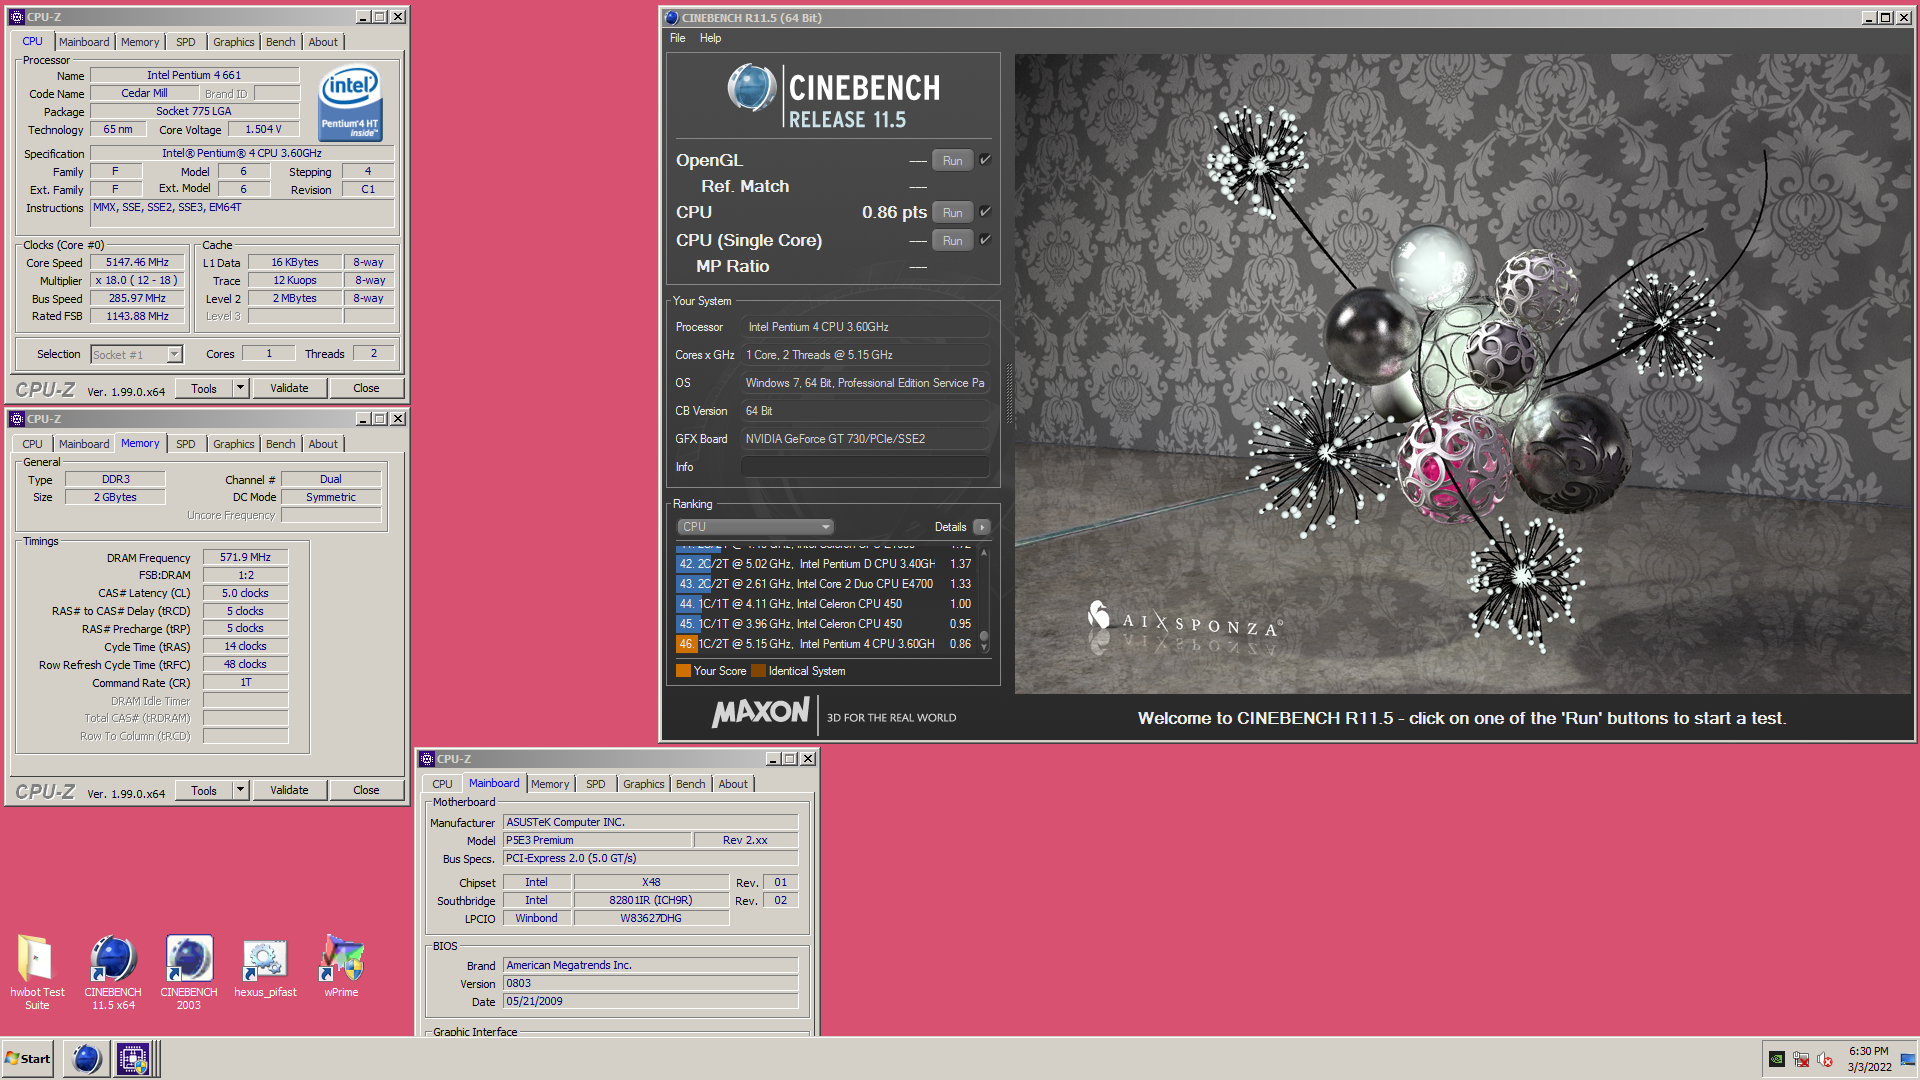The width and height of the screenshot is (1920, 1080).
Task: Click the Start button
Action: (x=29, y=1058)
